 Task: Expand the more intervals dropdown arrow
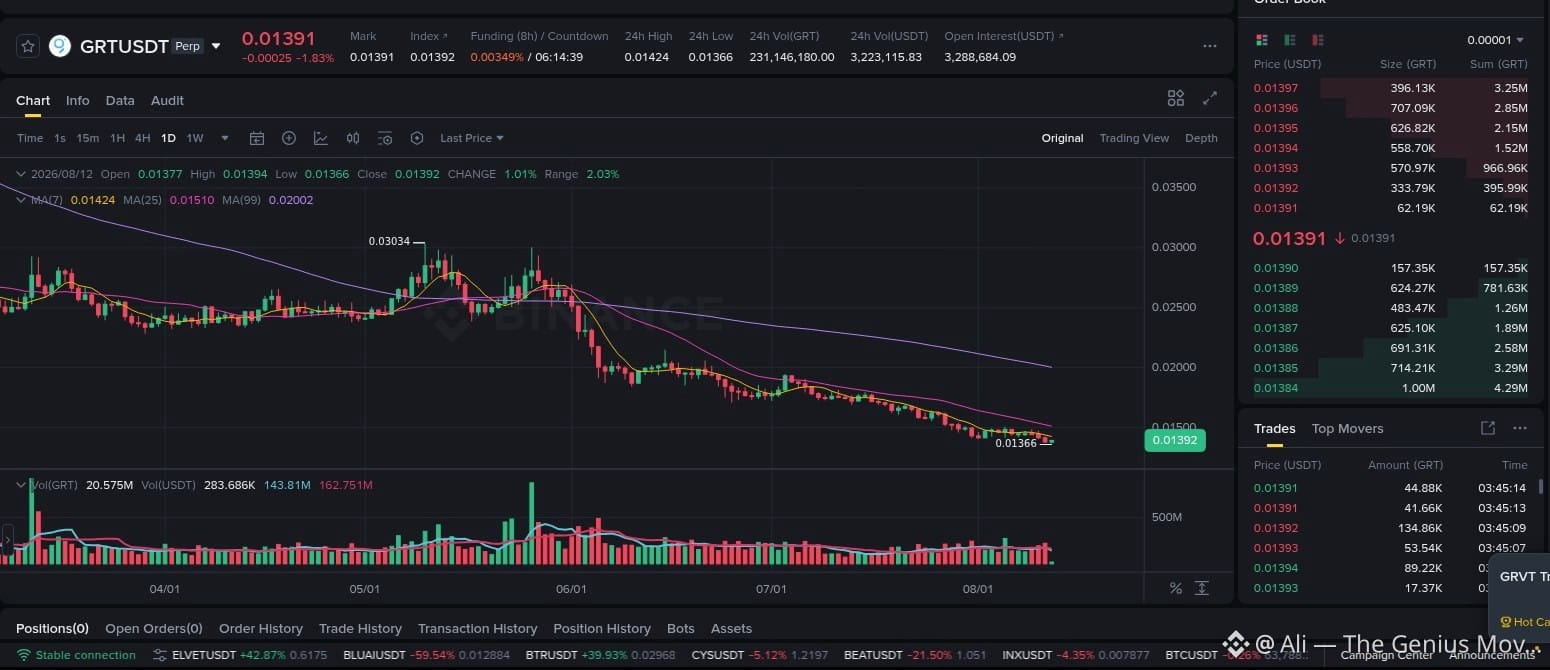225,138
